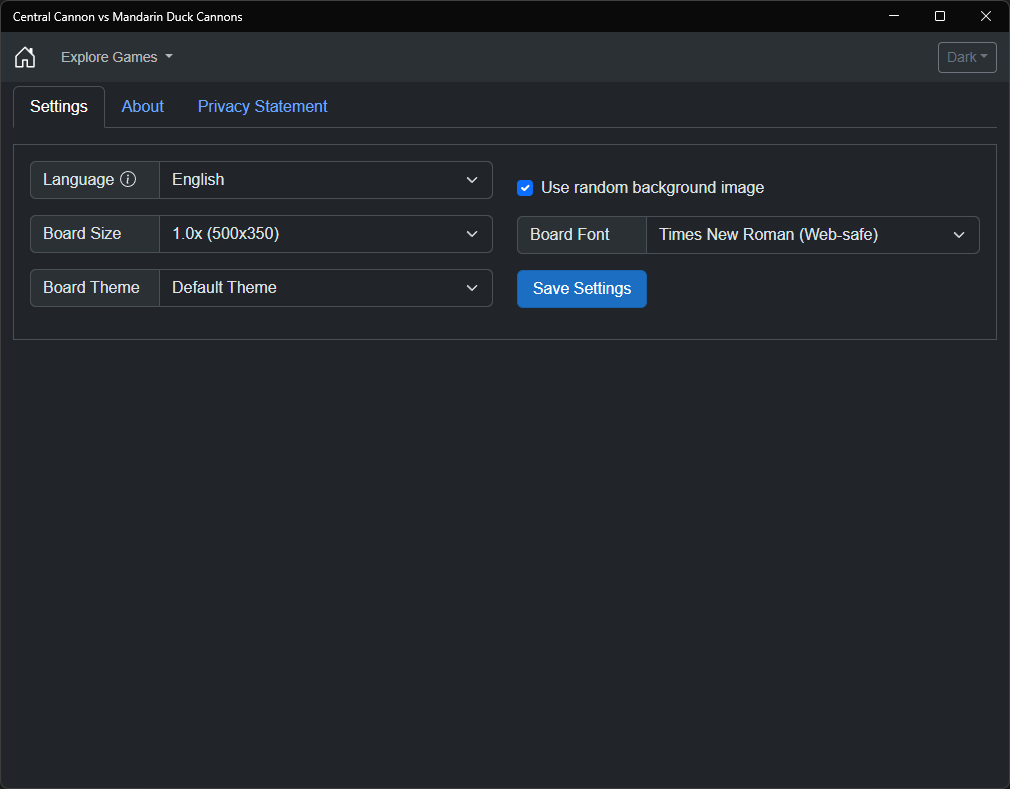Screen dimensions: 1010x789
Task: Click the Language info icon
Action: click(128, 180)
